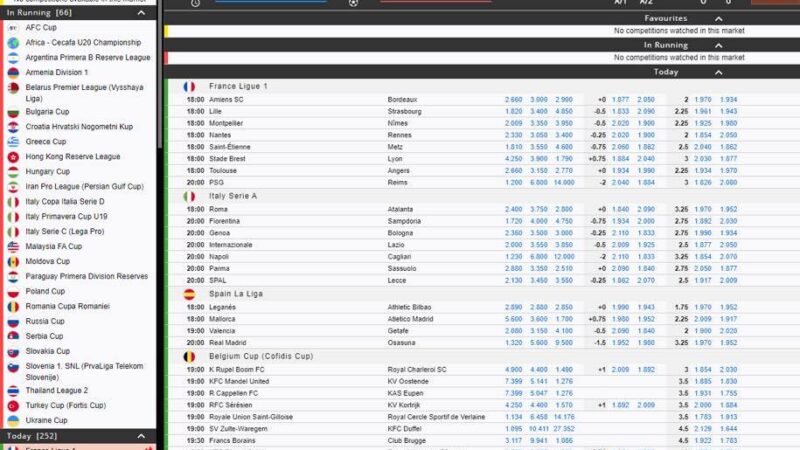This screenshot has width=800, height=450.
Task: Click the Belarus Premier League flag icon
Action: click(13, 88)
